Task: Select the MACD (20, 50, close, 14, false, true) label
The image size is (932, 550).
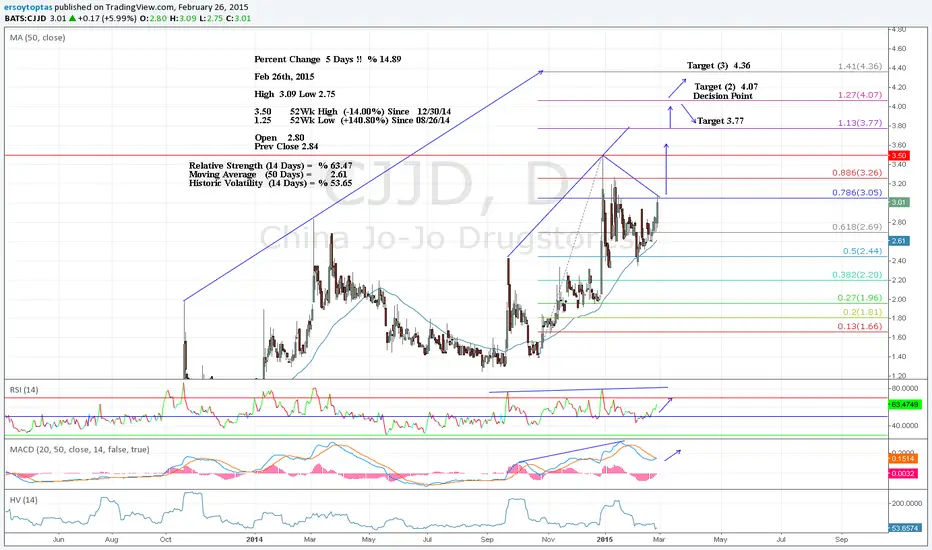Action: click(x=80, y=450)
